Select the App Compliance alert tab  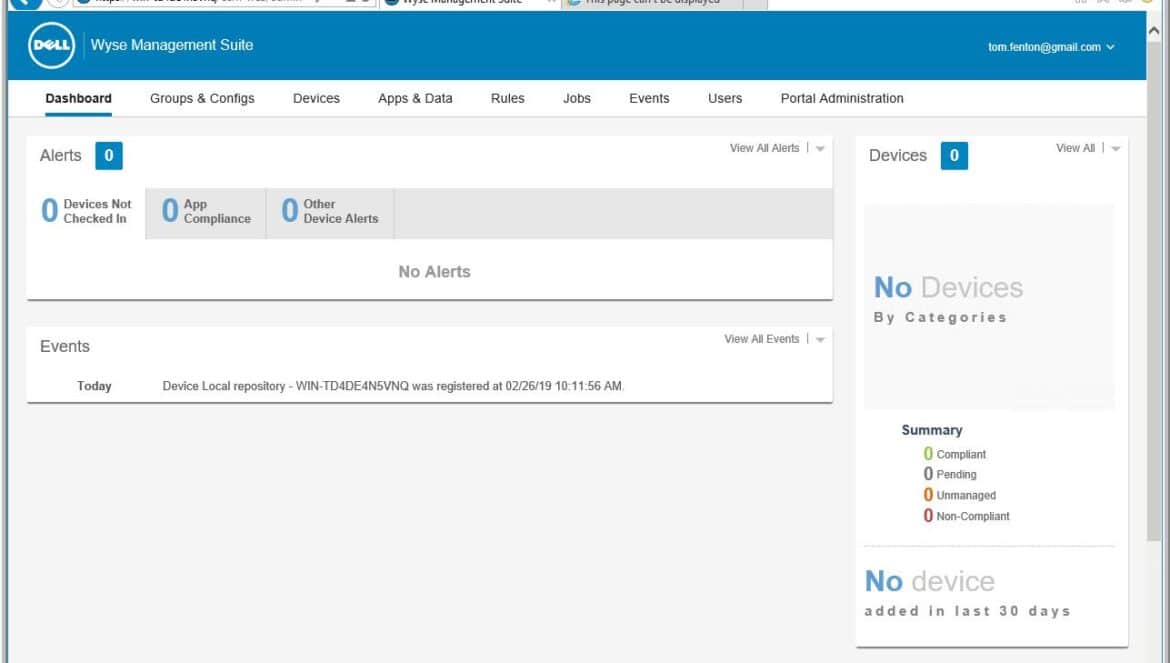[x=206, y=212]
